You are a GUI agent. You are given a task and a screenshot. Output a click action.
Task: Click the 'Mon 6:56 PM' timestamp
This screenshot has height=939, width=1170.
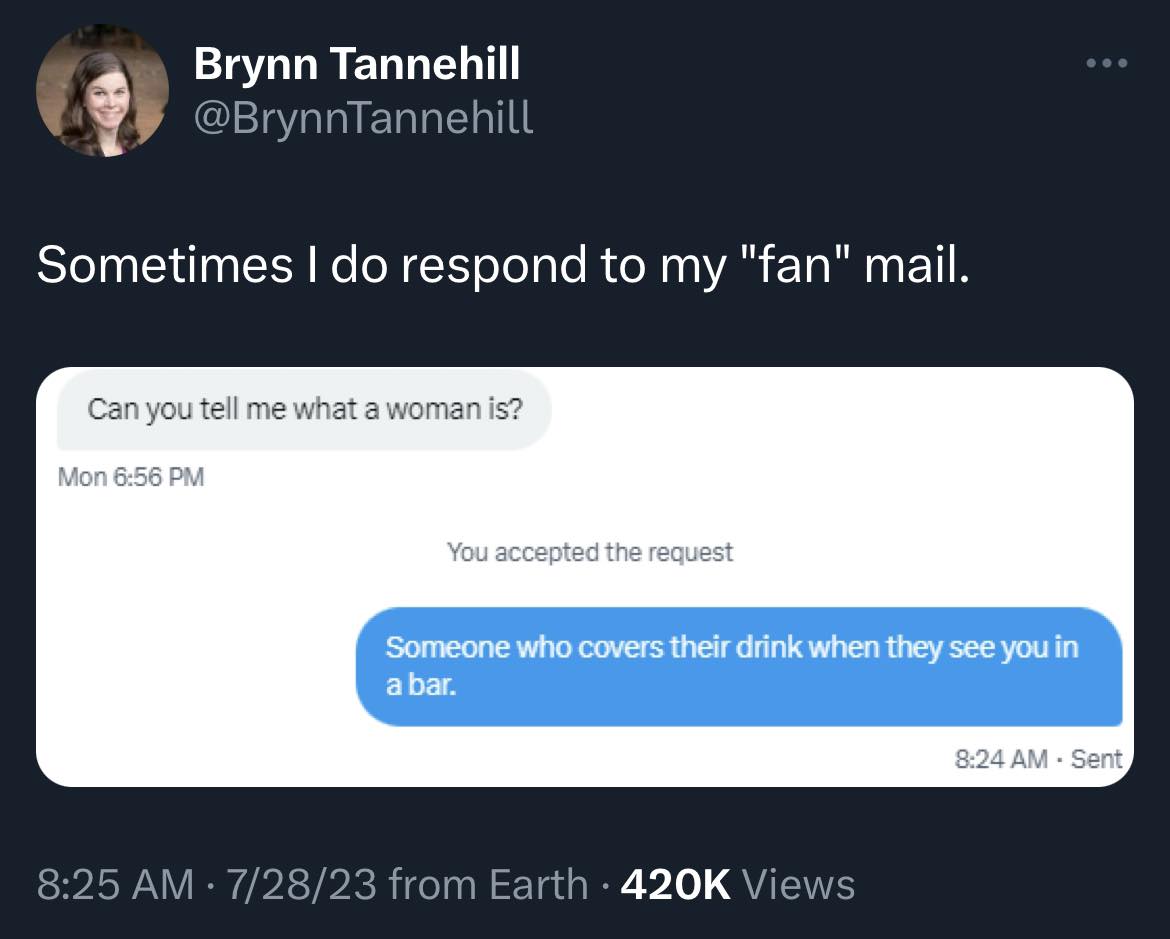[x=131, y=478]
